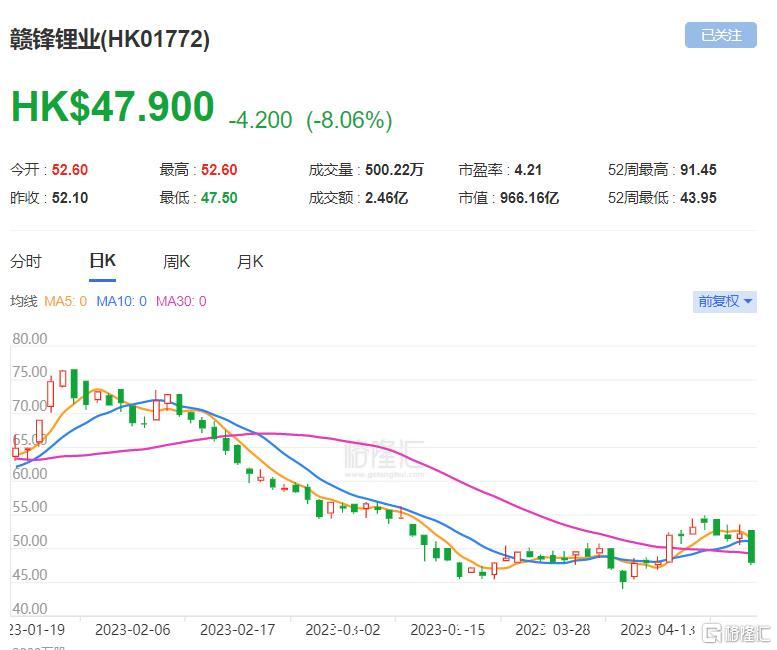The width and height of the screenshot is (777, 650).
Task: Click the 2023-02-06 date axis label
Action: [132, 630]
